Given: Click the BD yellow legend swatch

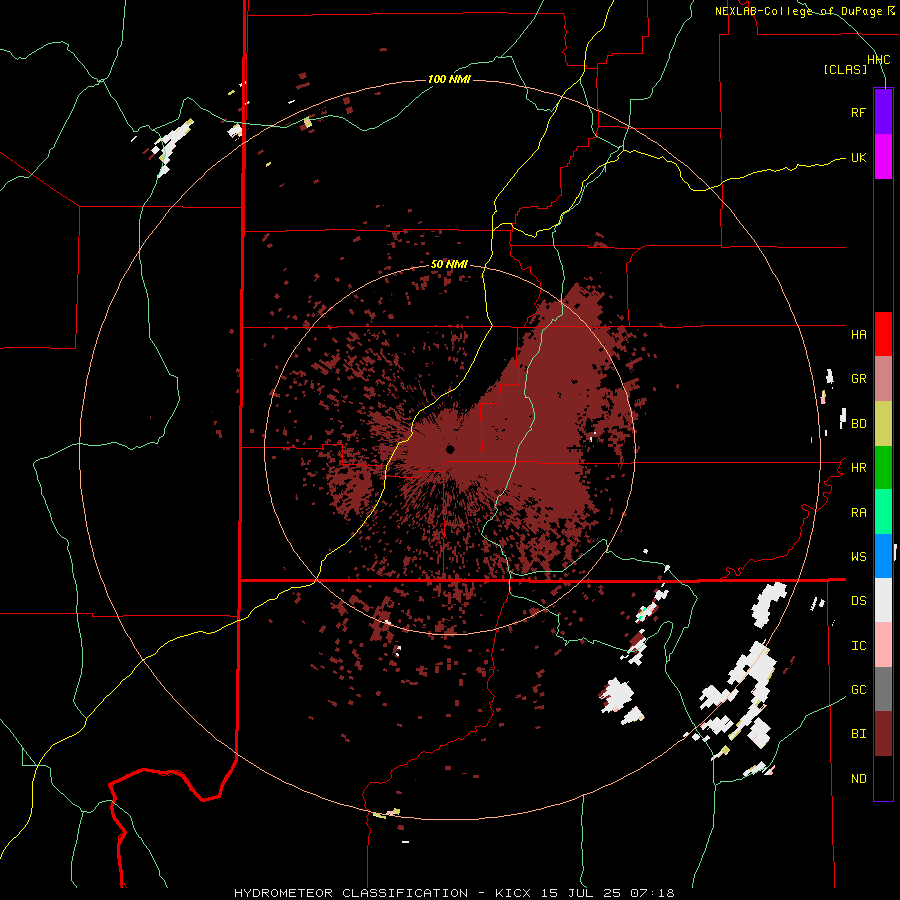Looking at the screenshot, I should [x=883, y=424].
